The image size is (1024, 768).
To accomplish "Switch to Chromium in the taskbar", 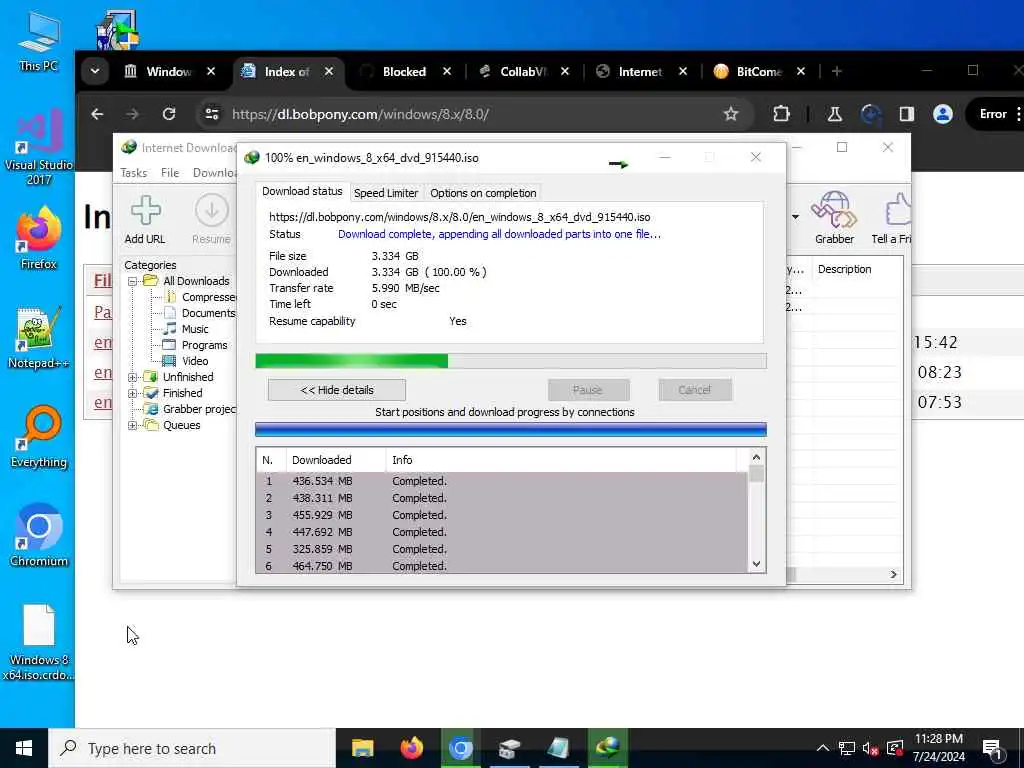I will 460,748.
